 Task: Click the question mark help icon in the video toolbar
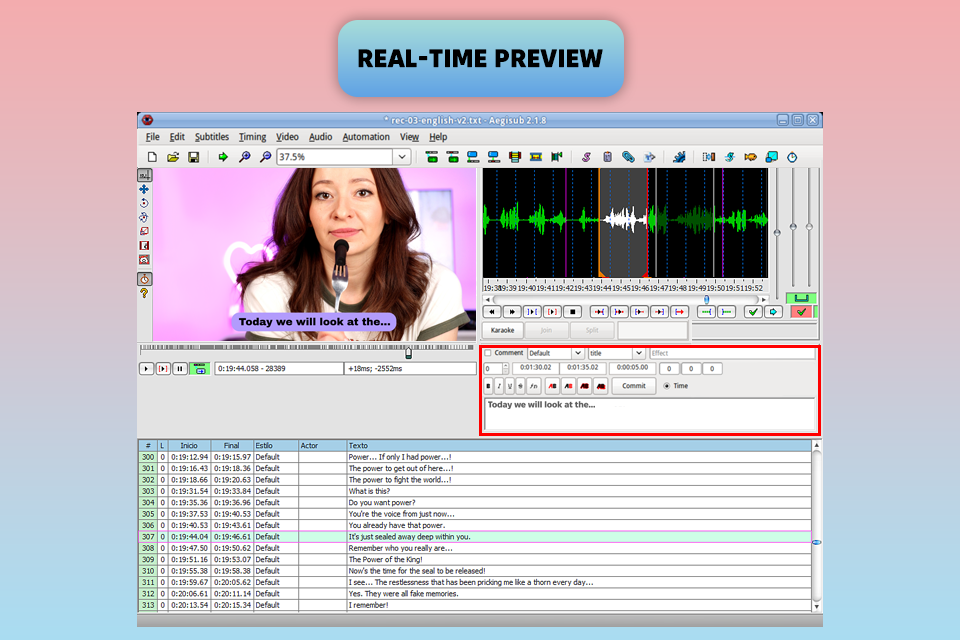click(144, 294)
